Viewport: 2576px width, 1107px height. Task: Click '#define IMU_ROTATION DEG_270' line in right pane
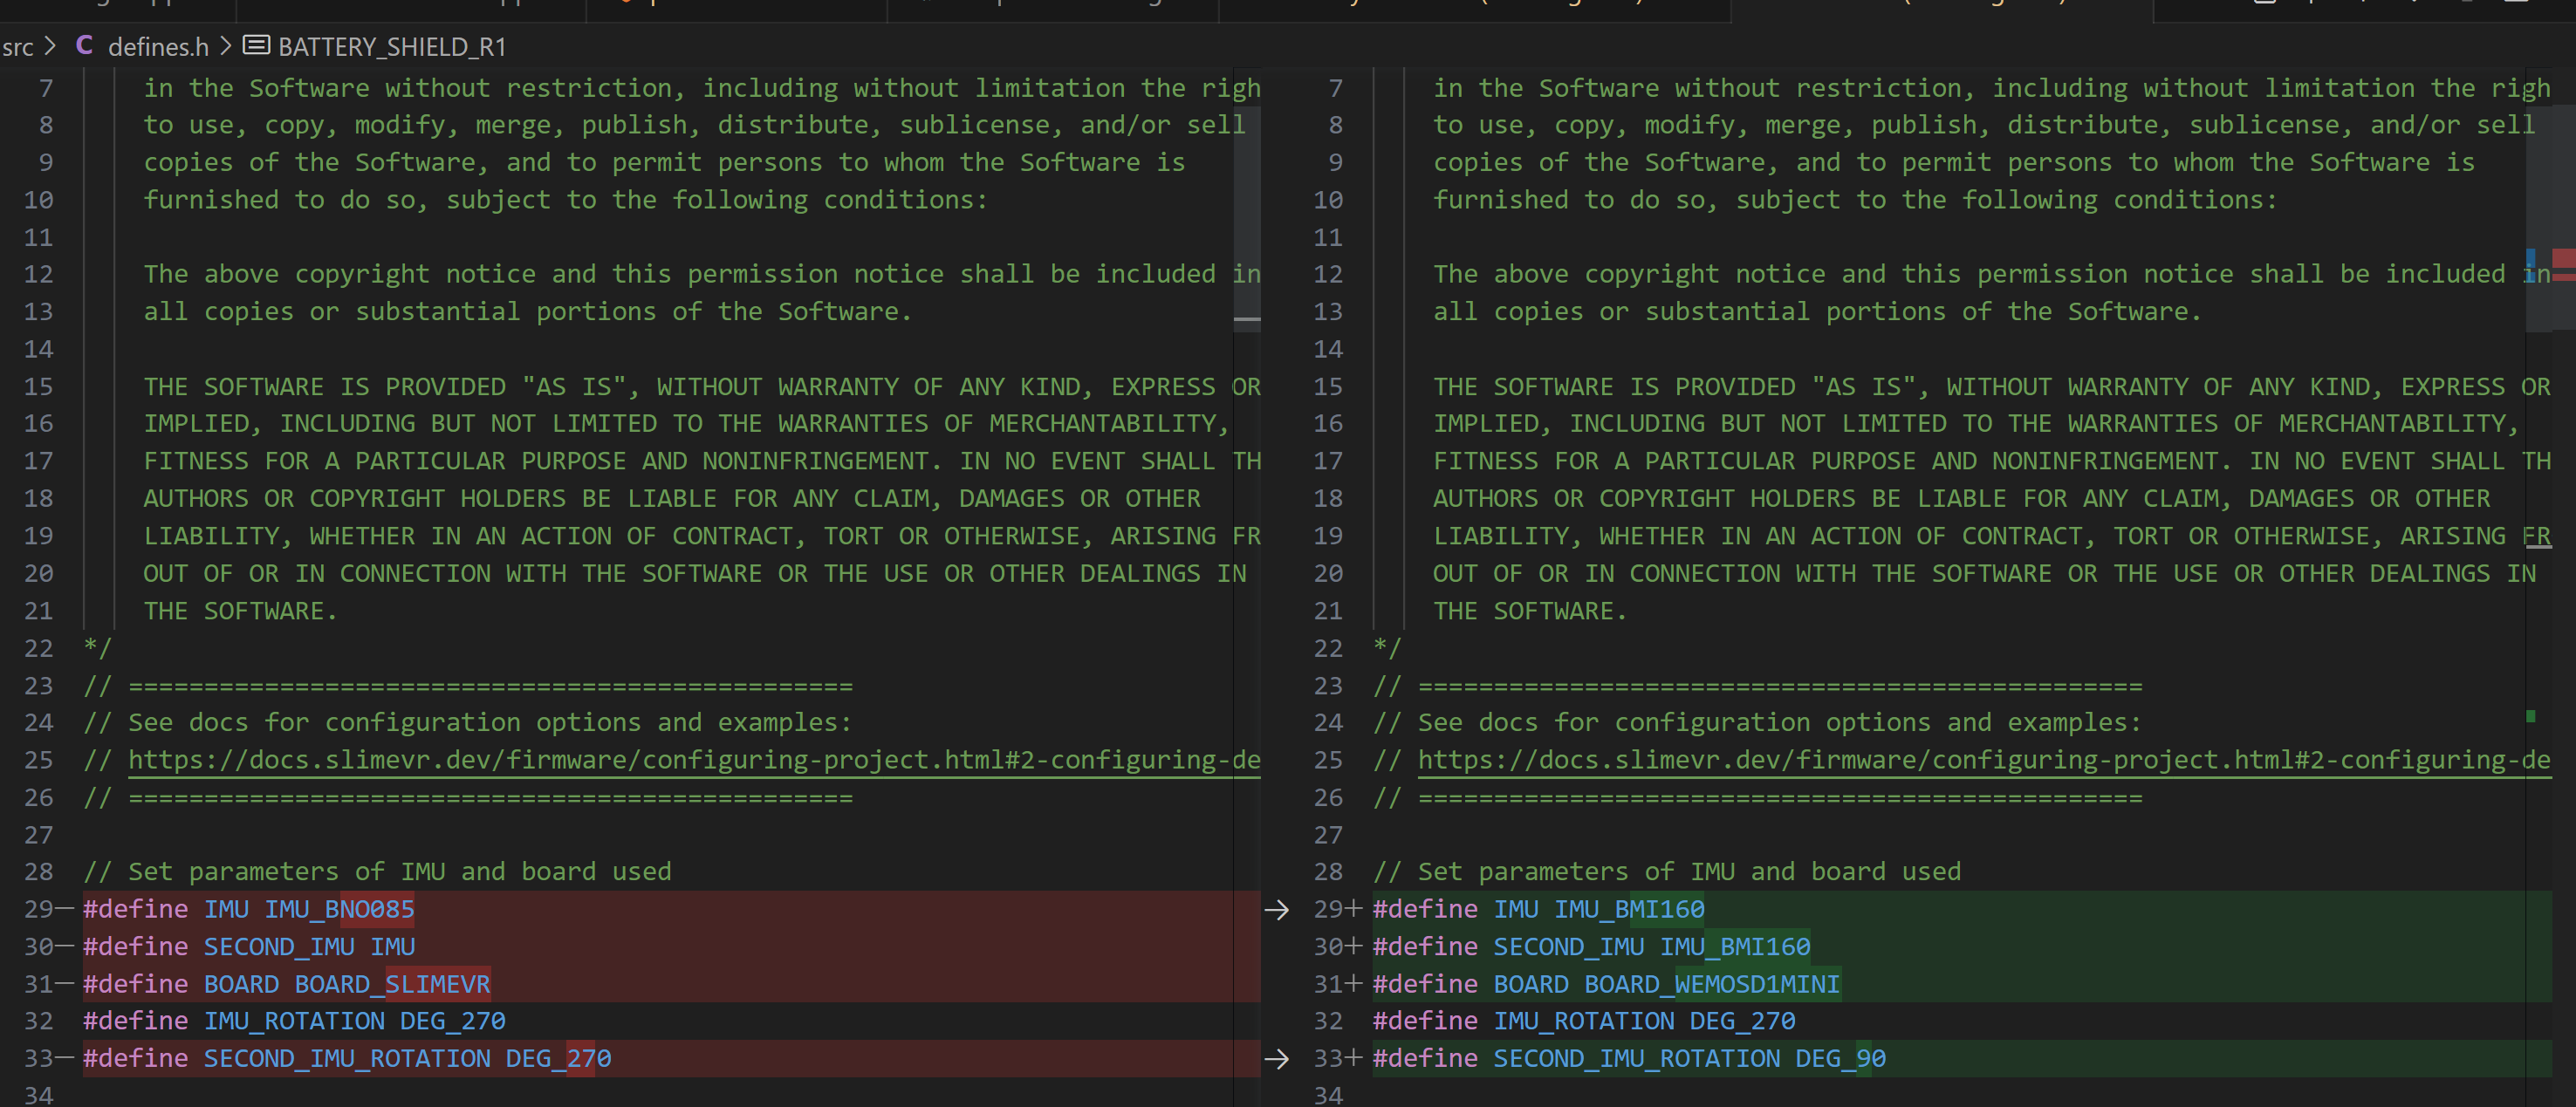click(1584, 1021)
